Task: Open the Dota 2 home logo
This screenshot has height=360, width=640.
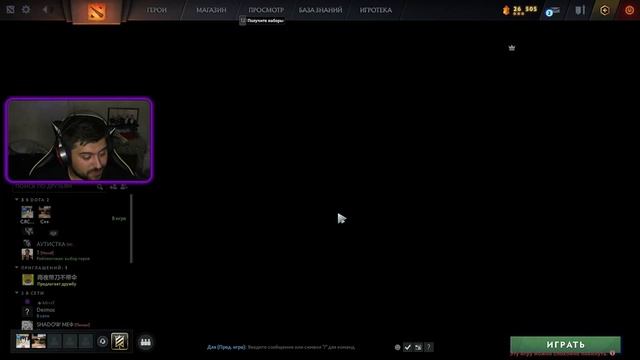Action: (96, 11)
